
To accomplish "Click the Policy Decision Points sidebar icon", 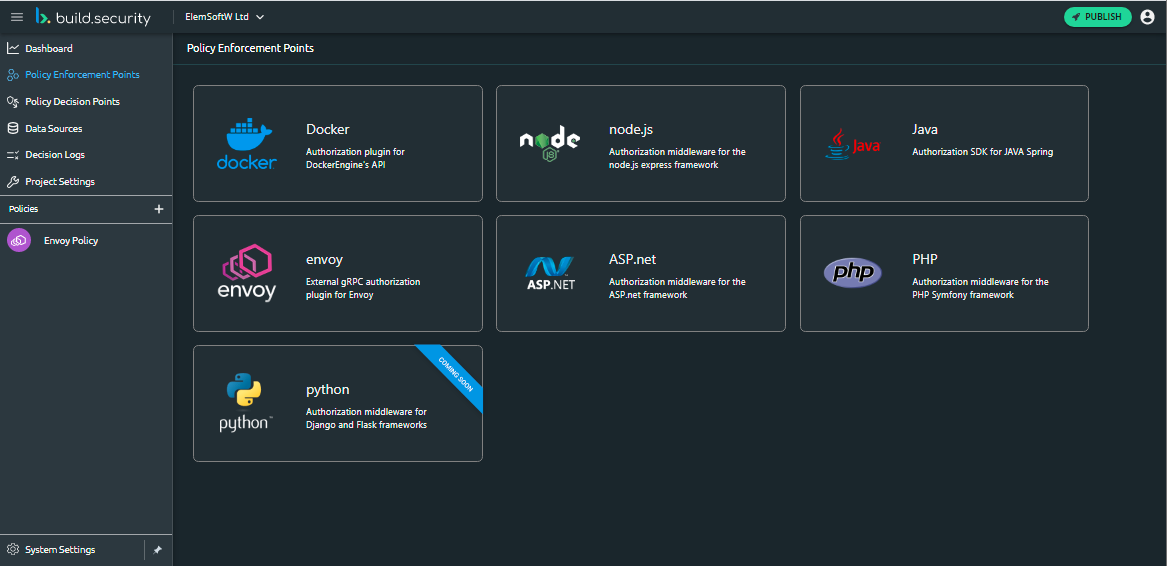I will [13, 102].
